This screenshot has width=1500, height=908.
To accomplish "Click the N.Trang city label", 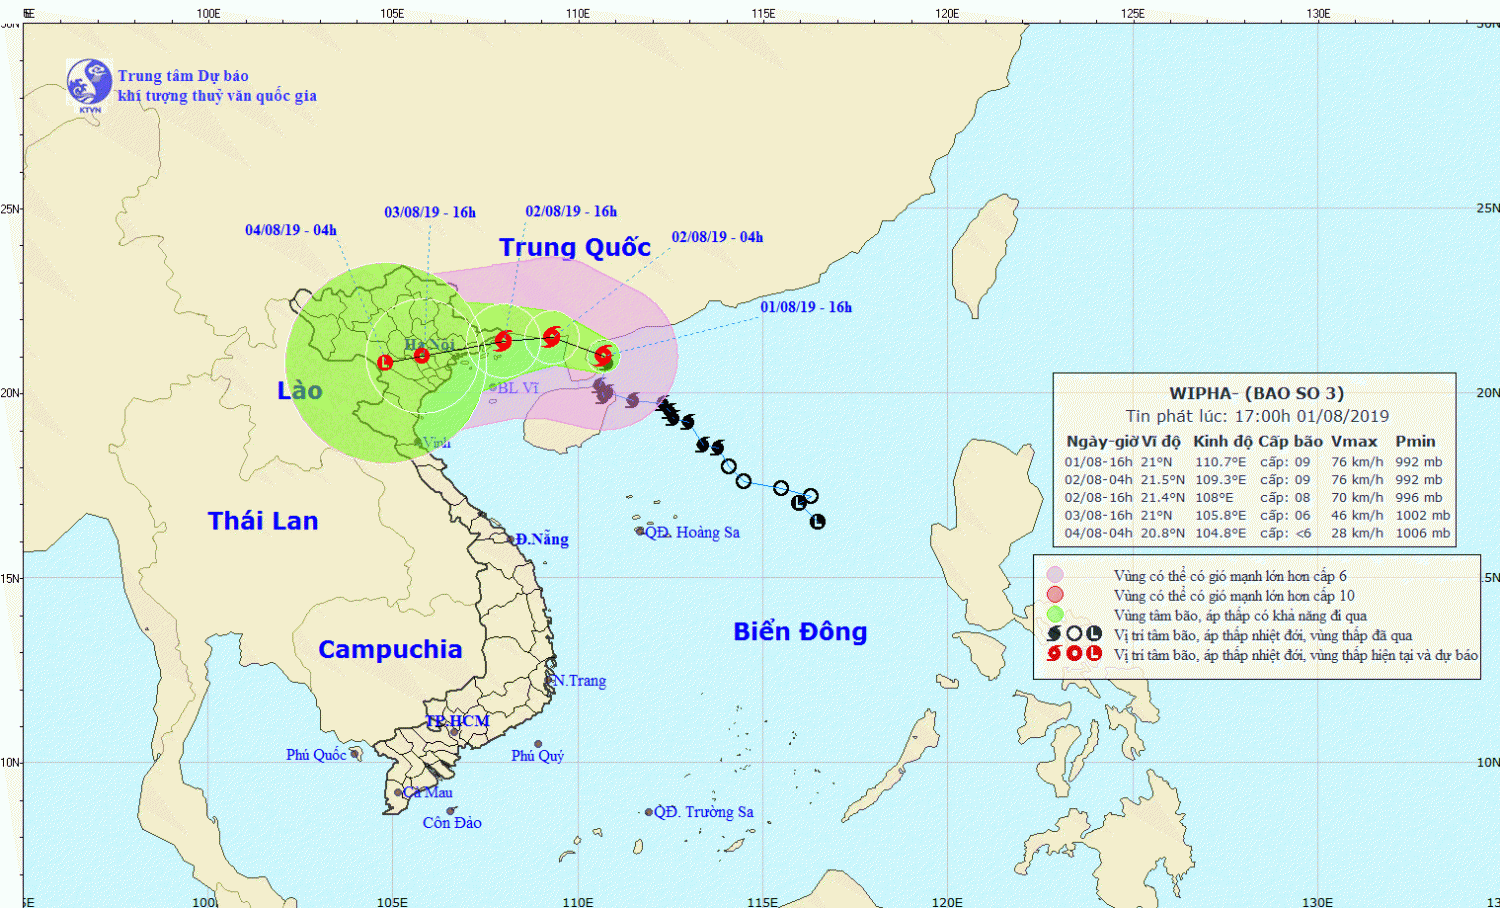I will pyautogui.click(x=580, y=681).
